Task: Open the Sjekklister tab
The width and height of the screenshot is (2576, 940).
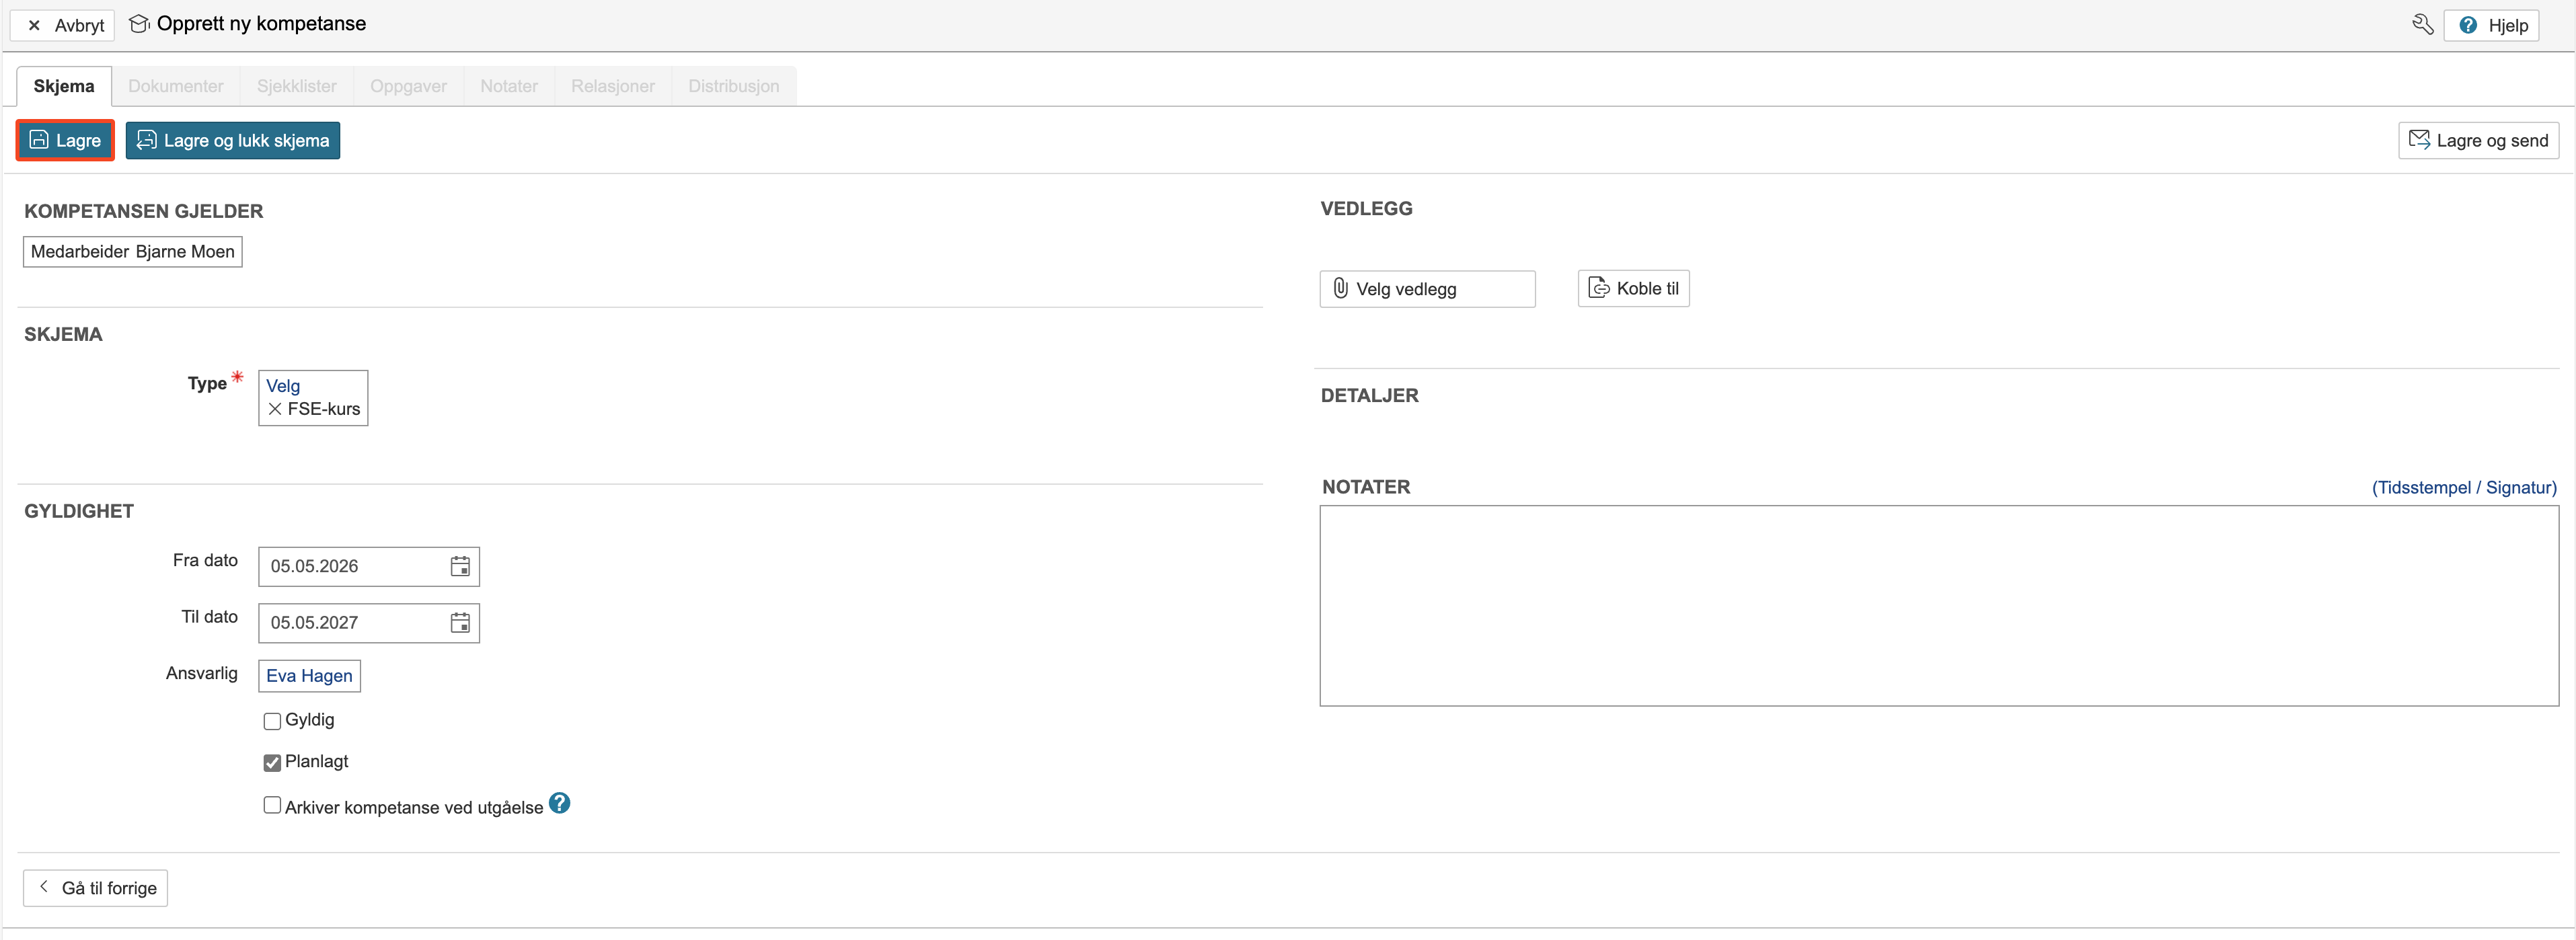Action: click(x=297, y=86)
